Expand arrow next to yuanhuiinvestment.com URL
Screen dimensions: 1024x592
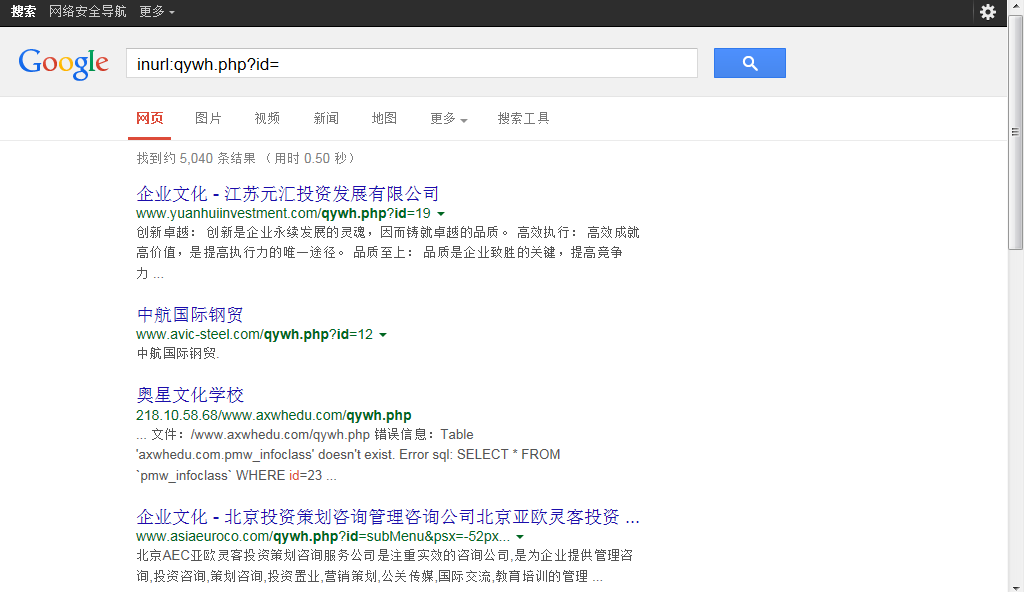pos(441,214)
